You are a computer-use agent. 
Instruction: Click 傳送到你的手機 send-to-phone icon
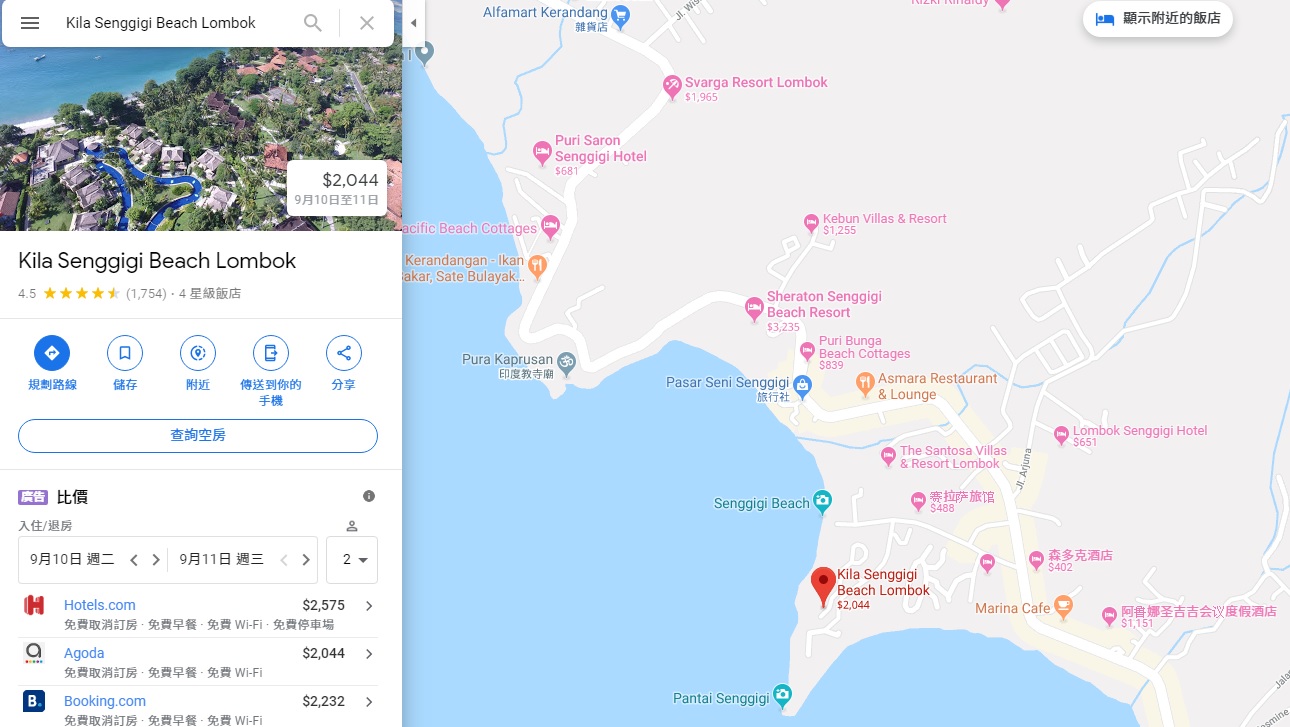click(271, 353)
